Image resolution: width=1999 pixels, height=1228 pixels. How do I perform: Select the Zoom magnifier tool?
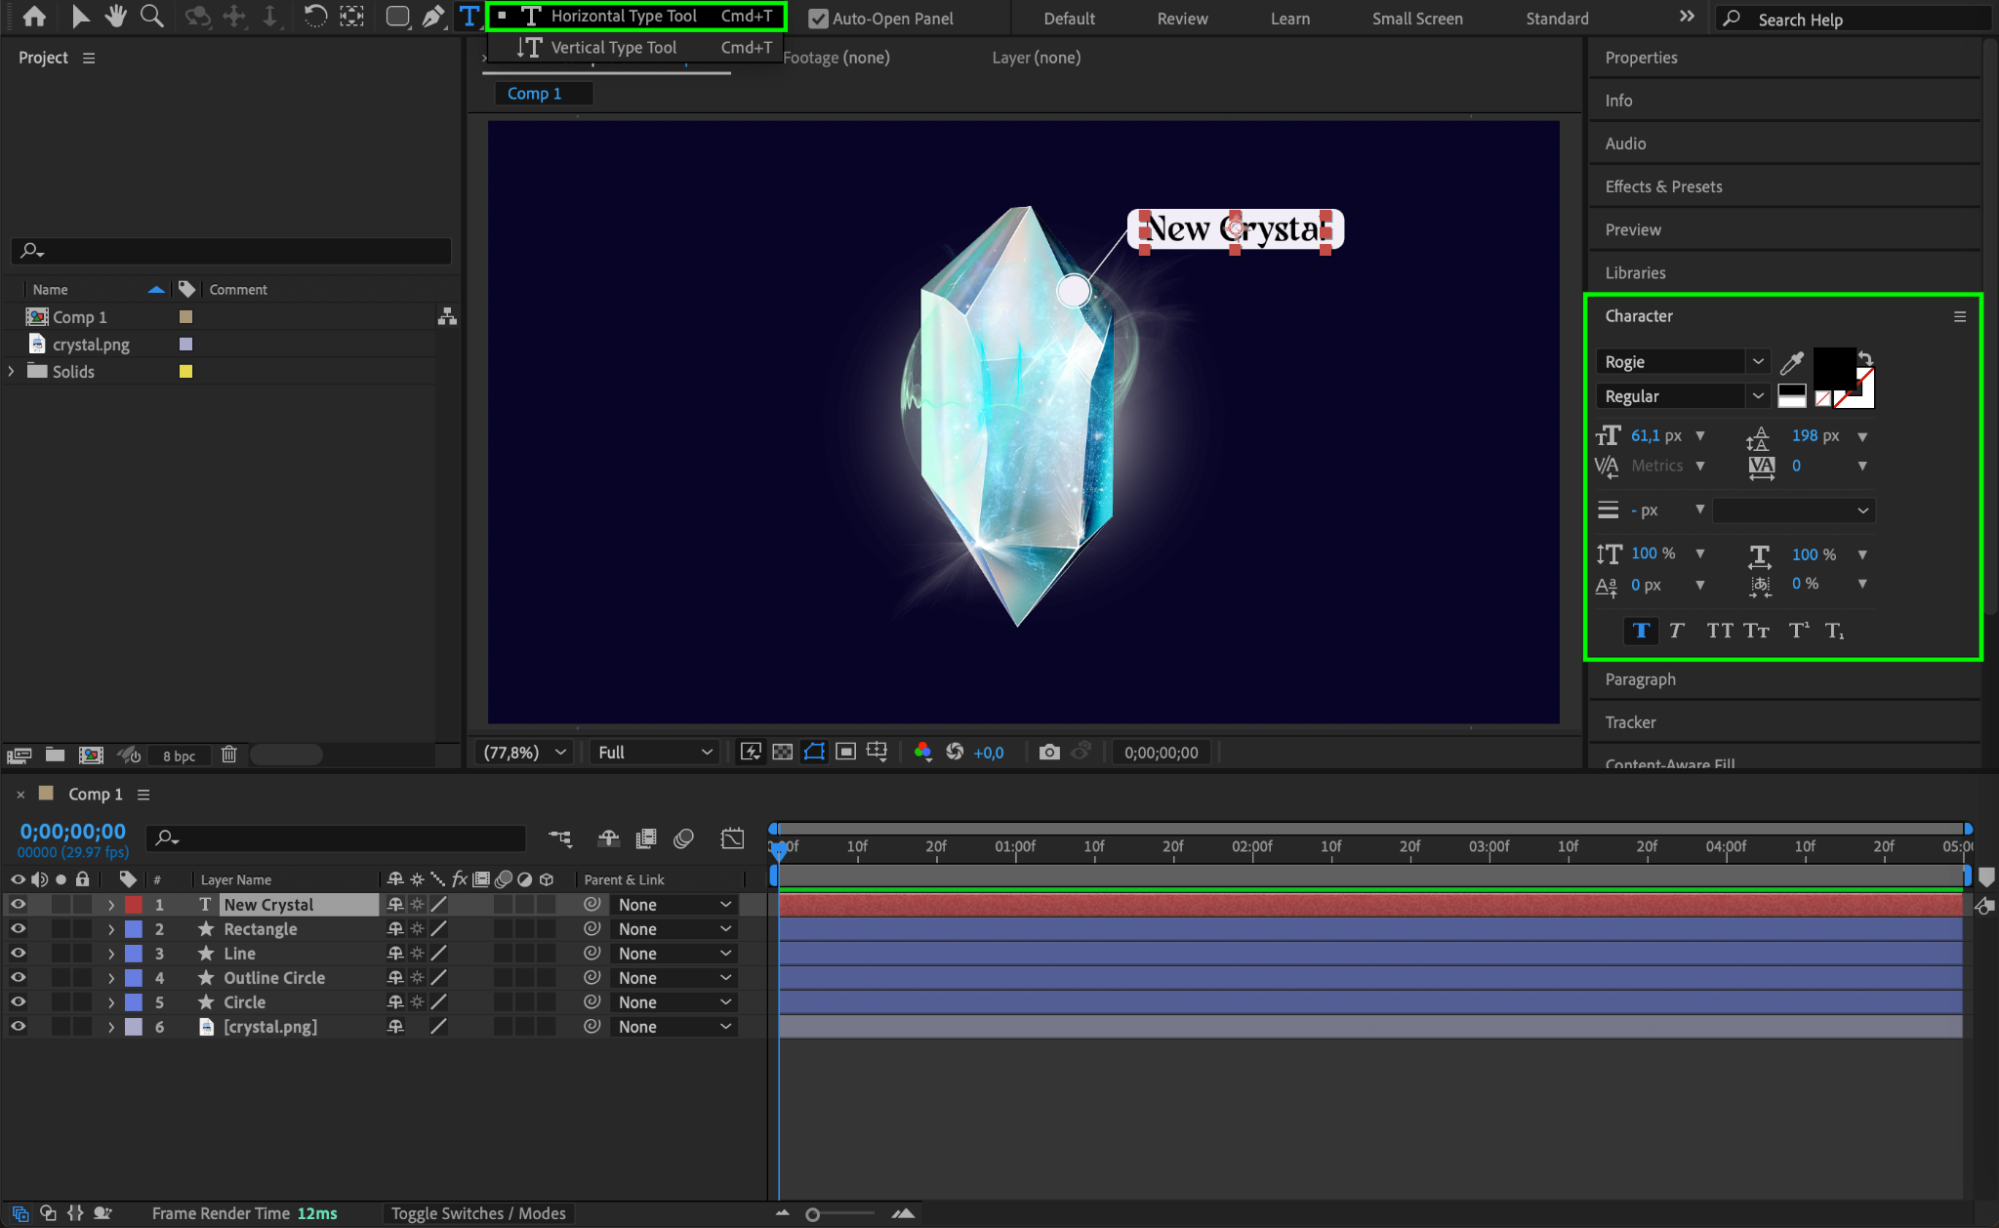[152, 16]
